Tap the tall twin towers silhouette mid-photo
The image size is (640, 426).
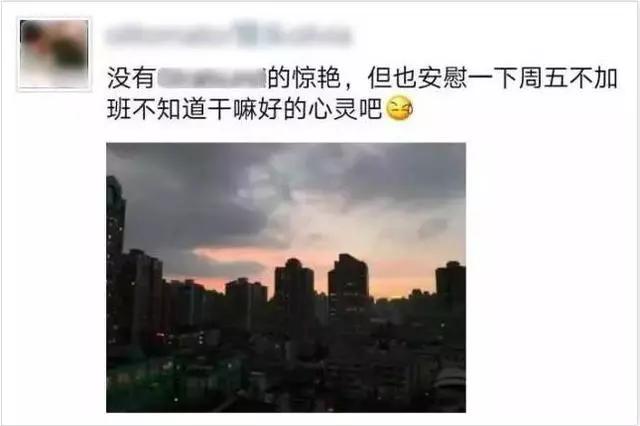click(322, 286)
